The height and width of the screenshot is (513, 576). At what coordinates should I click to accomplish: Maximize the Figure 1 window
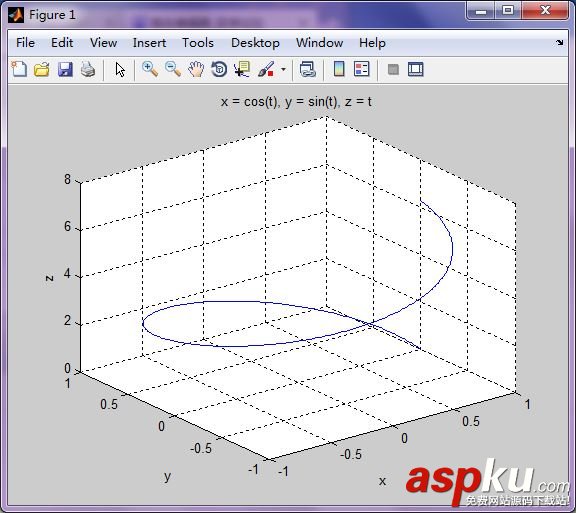(508, 10)
